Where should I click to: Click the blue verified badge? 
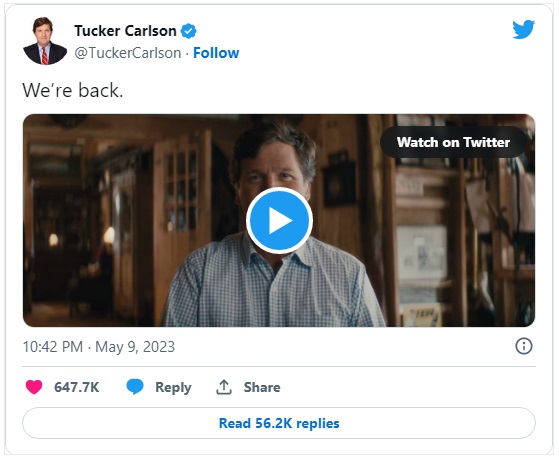click(189, 31)
